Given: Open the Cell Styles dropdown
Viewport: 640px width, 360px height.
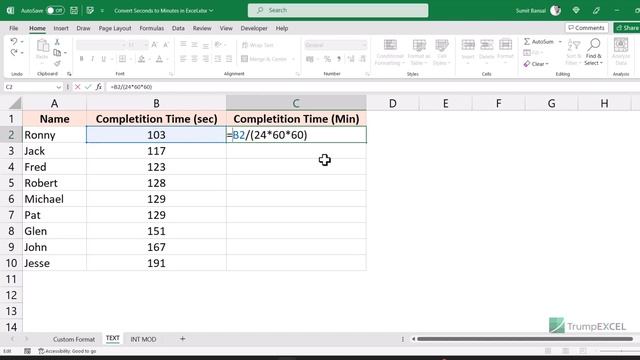Looking at the screenshot, I should tap(442, 52).
